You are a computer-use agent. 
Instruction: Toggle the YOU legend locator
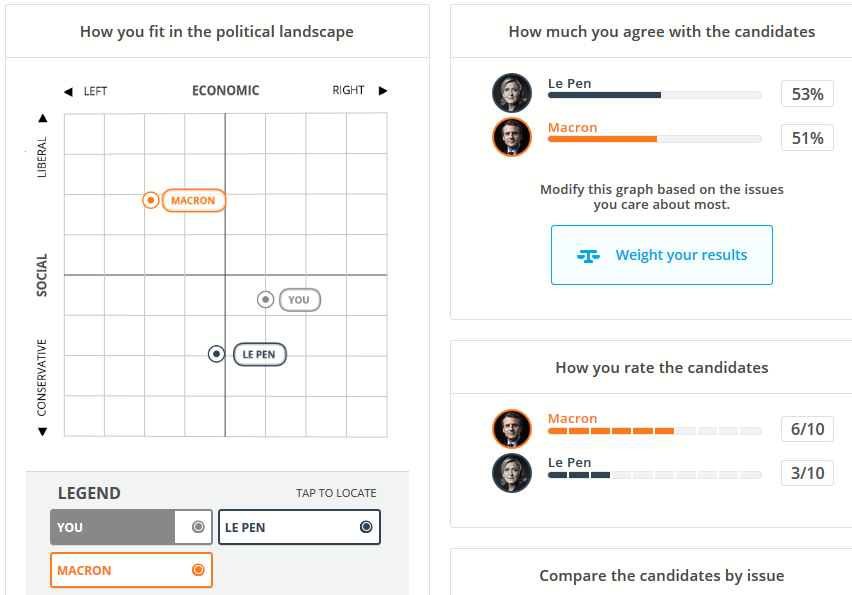pos(131,527)
